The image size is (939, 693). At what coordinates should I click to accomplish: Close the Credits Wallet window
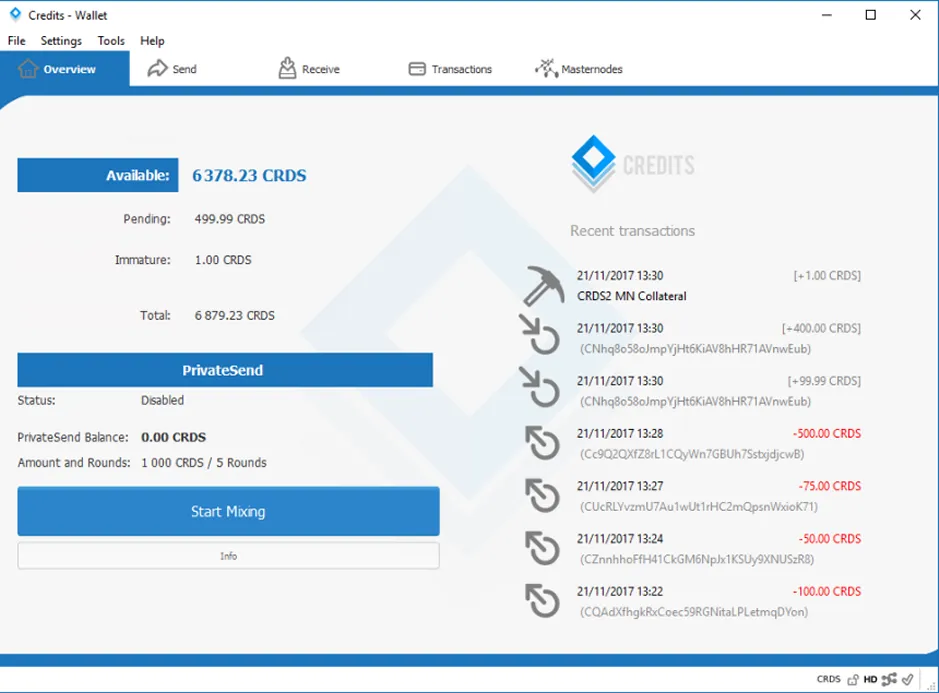click(915, 15)
